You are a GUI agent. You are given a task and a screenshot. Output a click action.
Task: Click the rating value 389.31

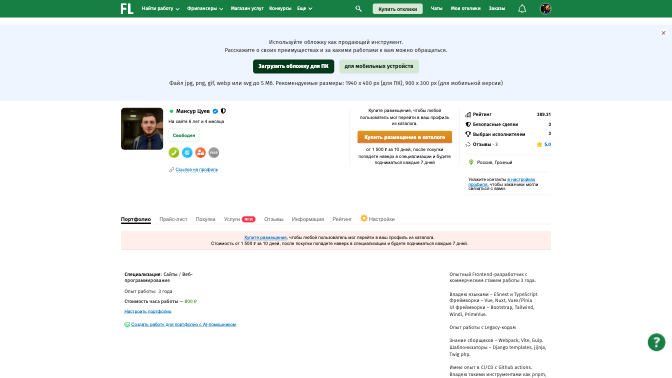coord(543,114)
